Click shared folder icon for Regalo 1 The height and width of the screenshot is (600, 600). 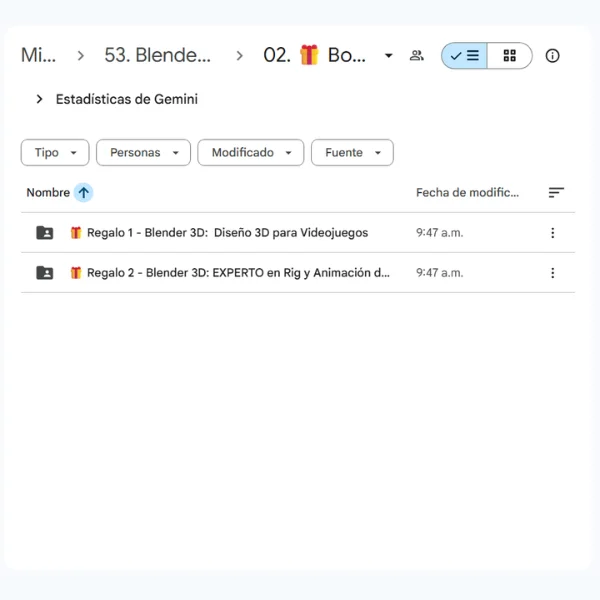click(45, 233)
